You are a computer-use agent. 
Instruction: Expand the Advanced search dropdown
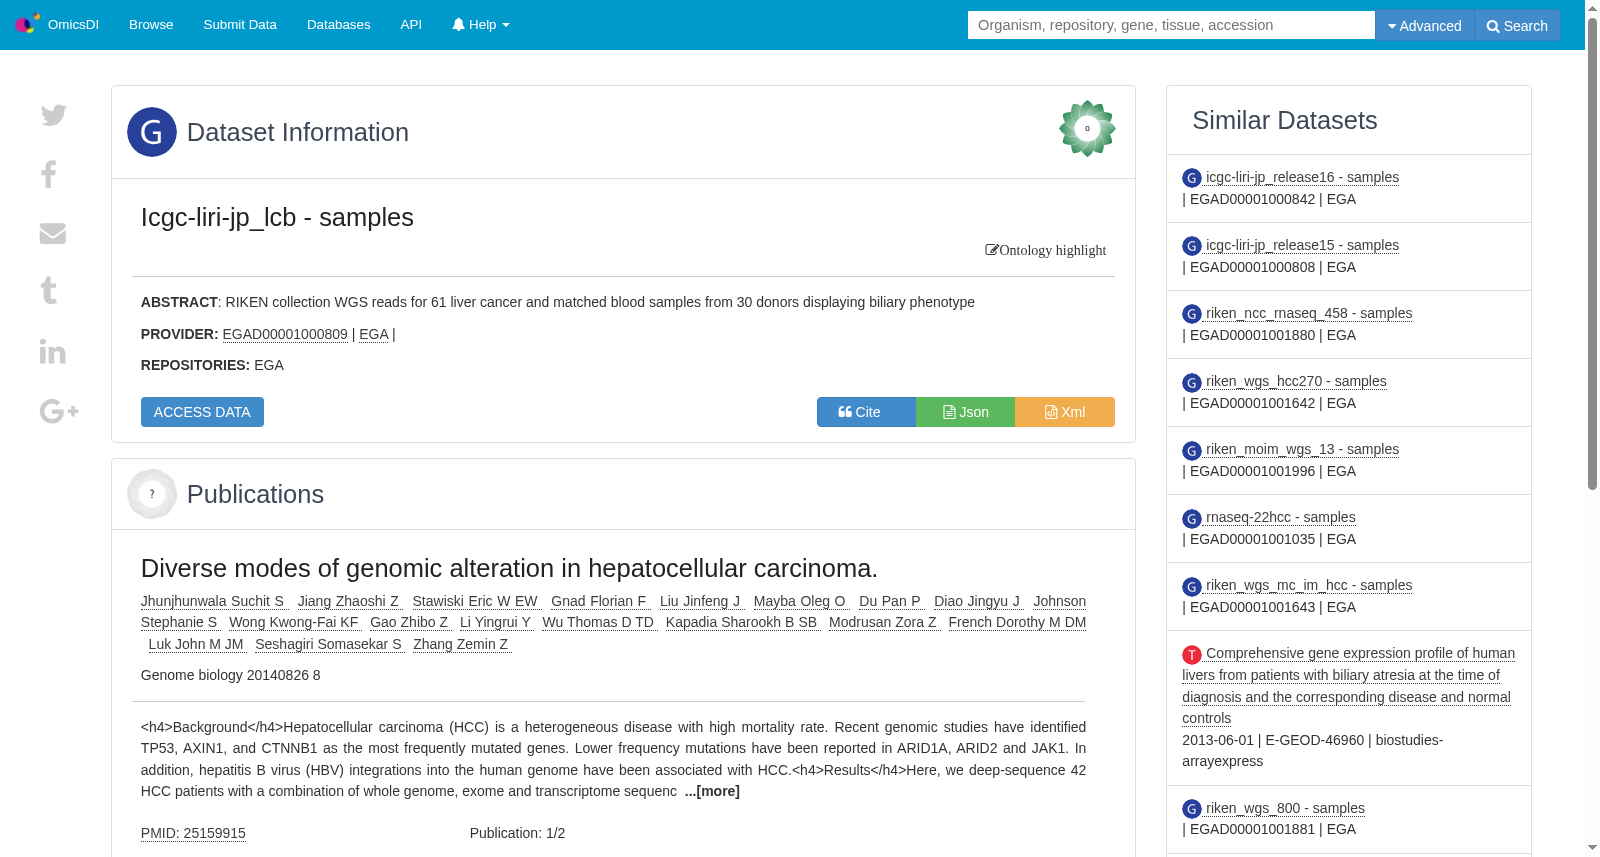[x=1425, y=25]
